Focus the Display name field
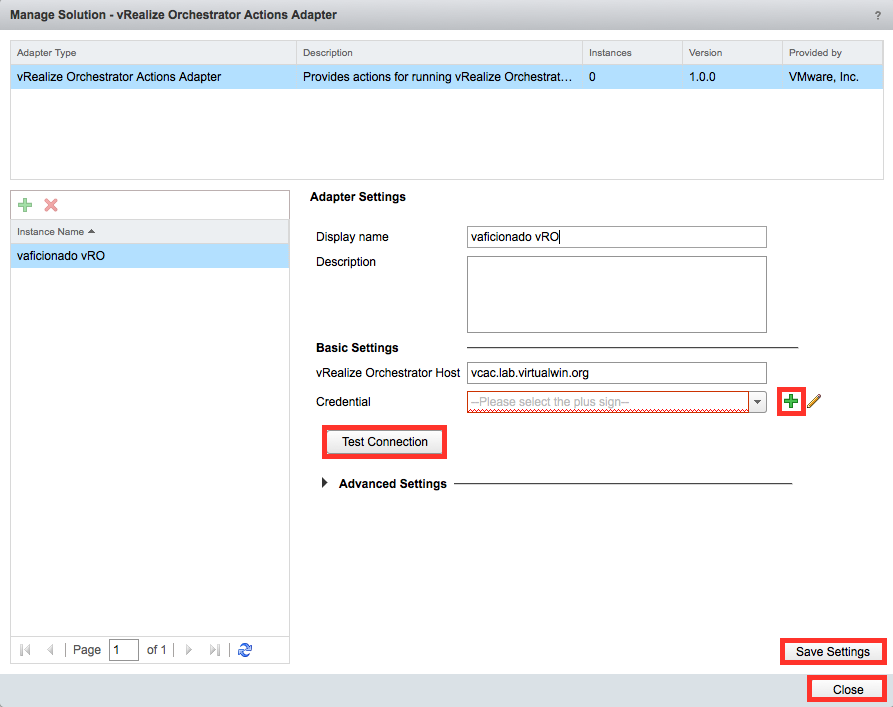Viewport: 893px width, 707px height. pyautogui.click(x=617, y=237)
